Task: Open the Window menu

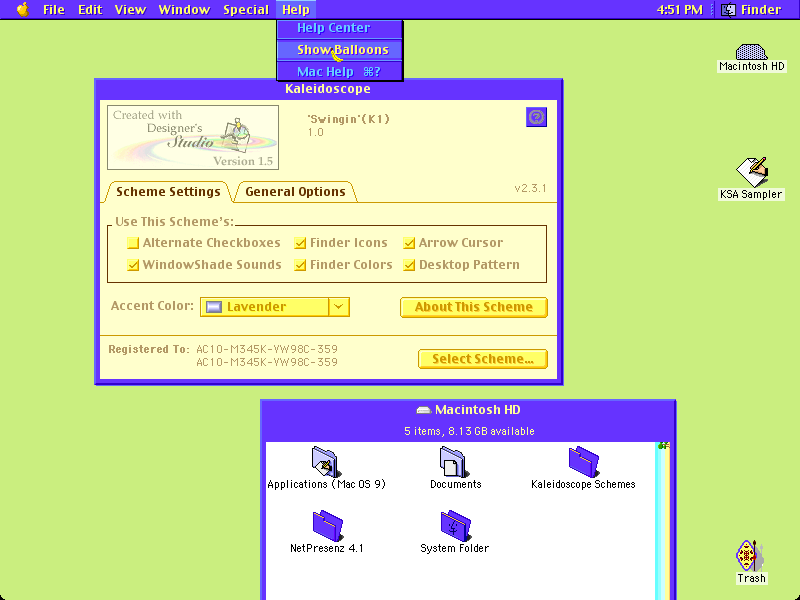Action: [184, 10]
